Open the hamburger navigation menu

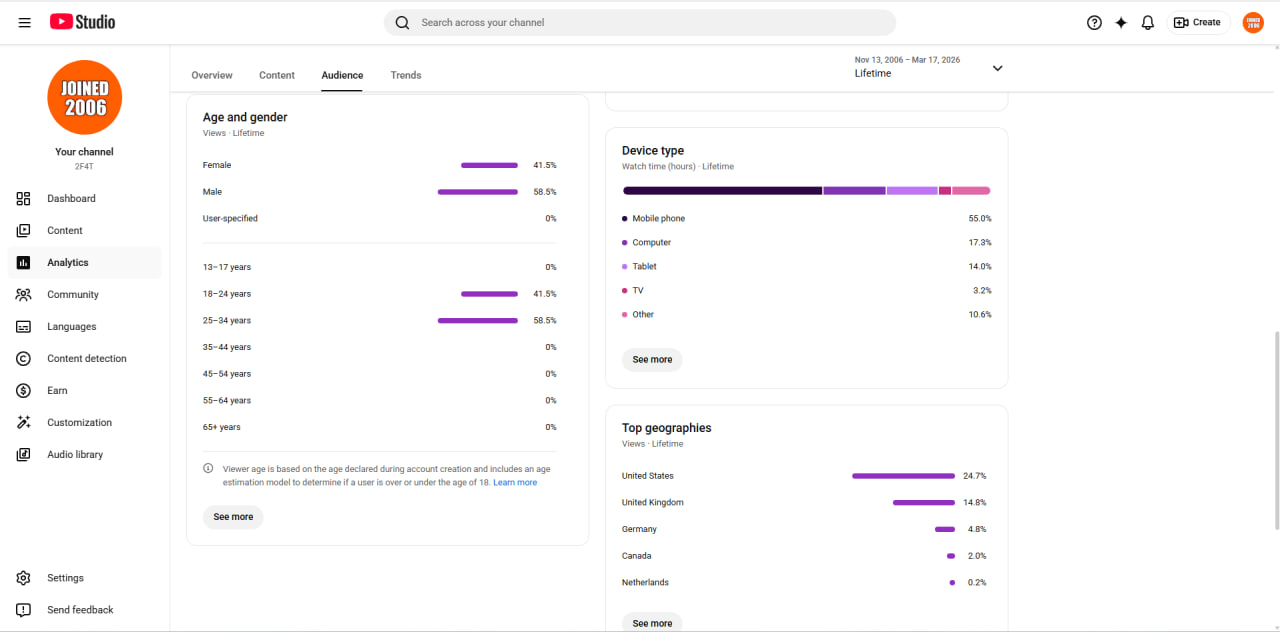(24, 22)
